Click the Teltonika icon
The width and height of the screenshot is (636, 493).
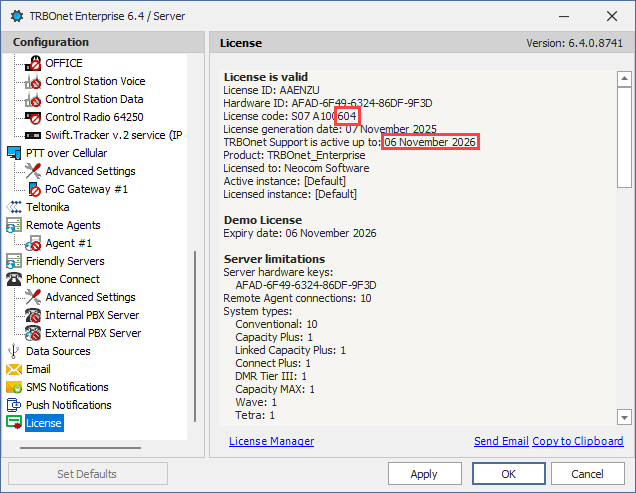(14, 207)
